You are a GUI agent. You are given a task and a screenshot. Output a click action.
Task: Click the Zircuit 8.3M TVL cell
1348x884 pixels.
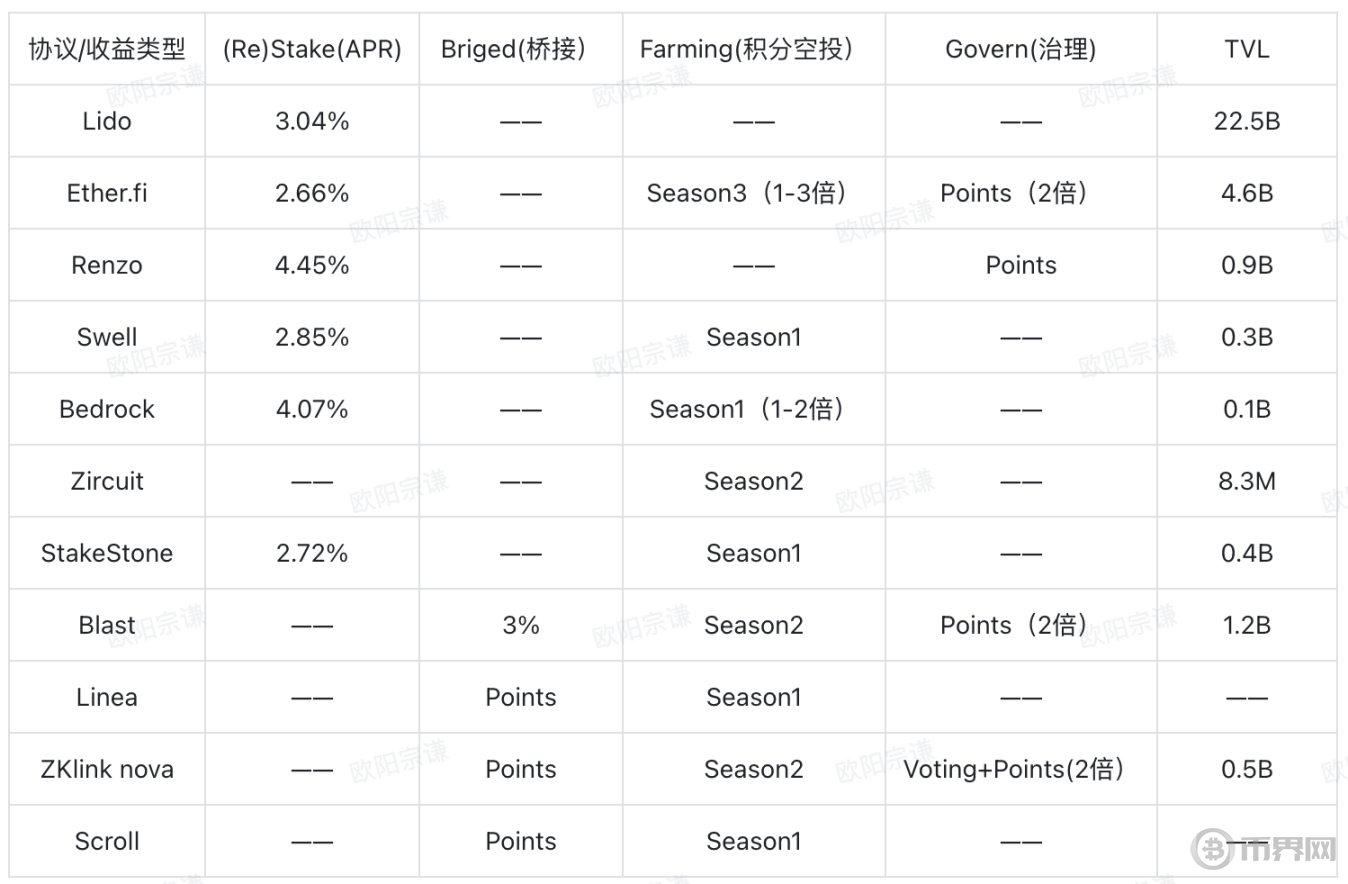coord(1246,481)
